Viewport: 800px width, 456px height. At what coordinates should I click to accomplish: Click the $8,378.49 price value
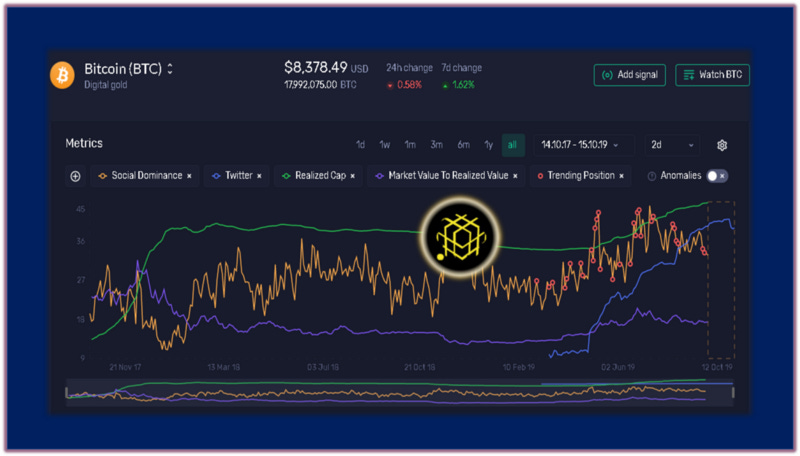tap(315, 67)
